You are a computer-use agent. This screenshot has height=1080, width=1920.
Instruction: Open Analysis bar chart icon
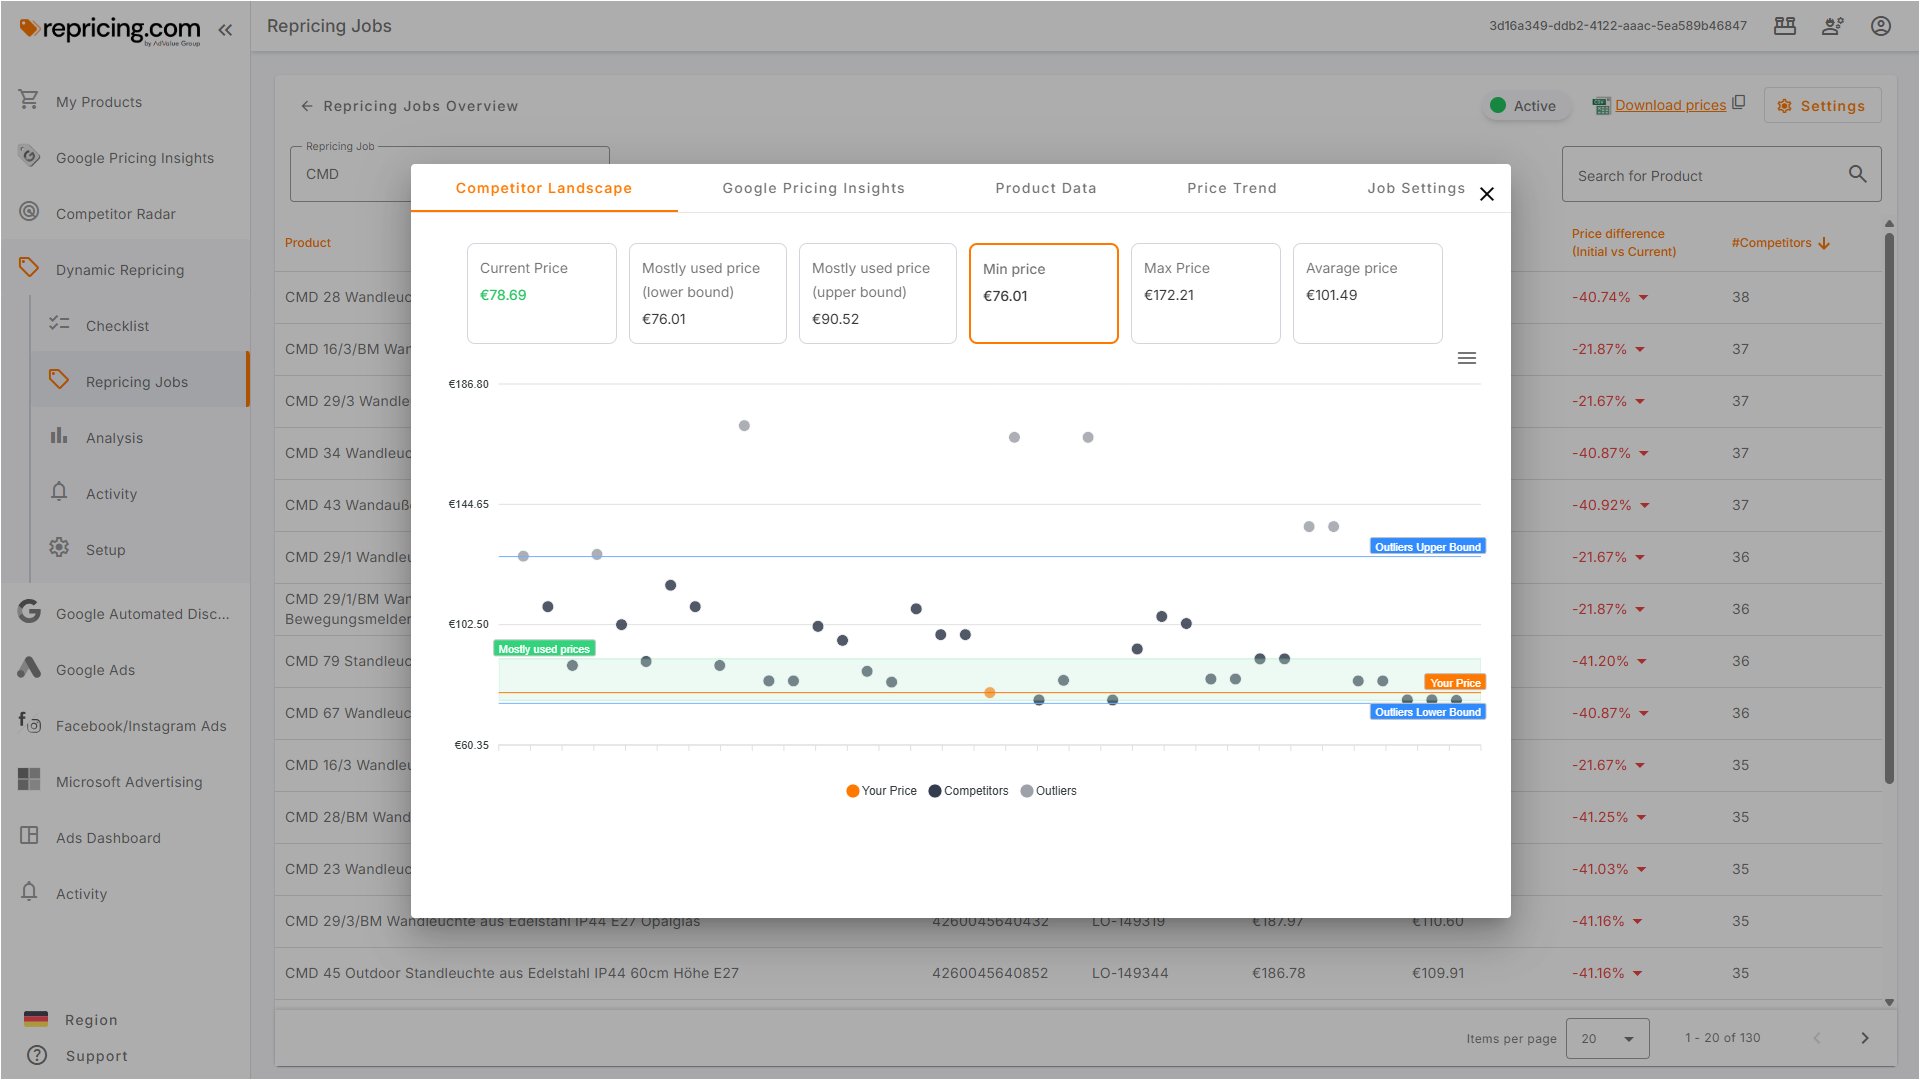[x=59, y=436]
